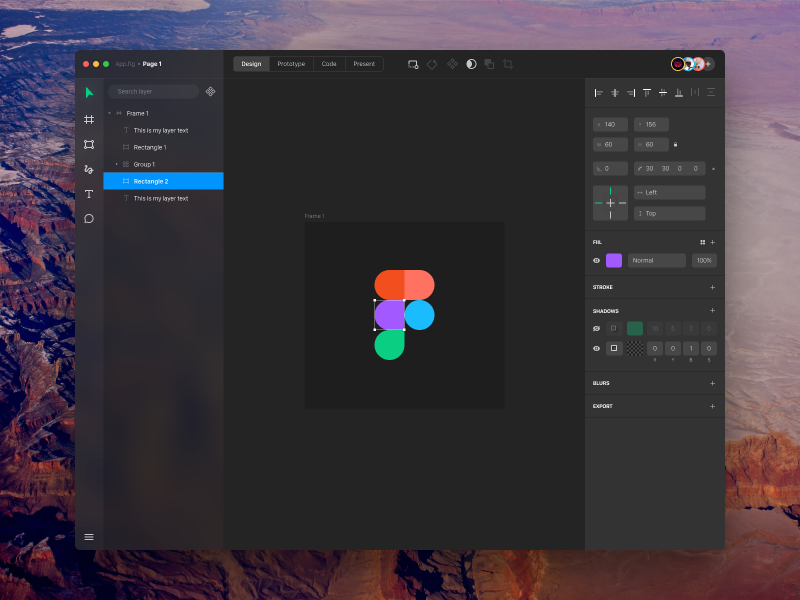The width and height of the screenshot is (800, 600).
Task: Hide the second shadow with eye icon
Action: pyautogui.click(x=596, y=348)
